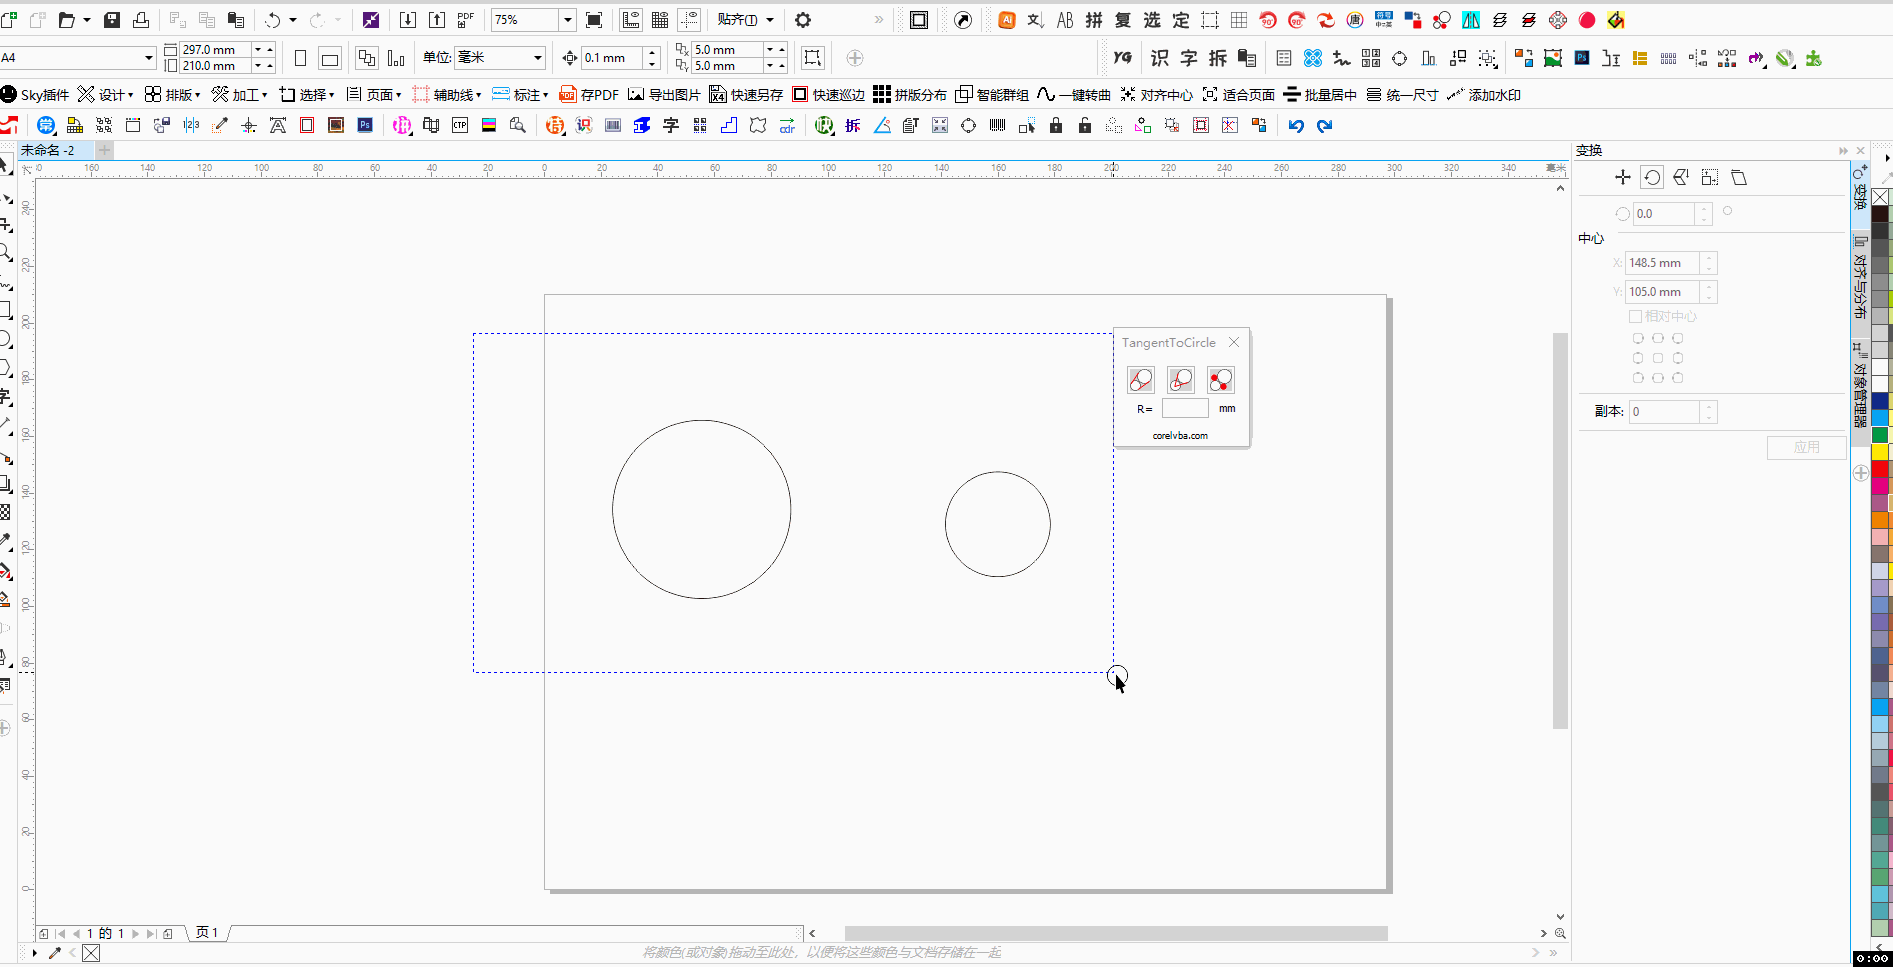Click the 存PDF button
This screenshot has width=1893, height=967.
589,95
